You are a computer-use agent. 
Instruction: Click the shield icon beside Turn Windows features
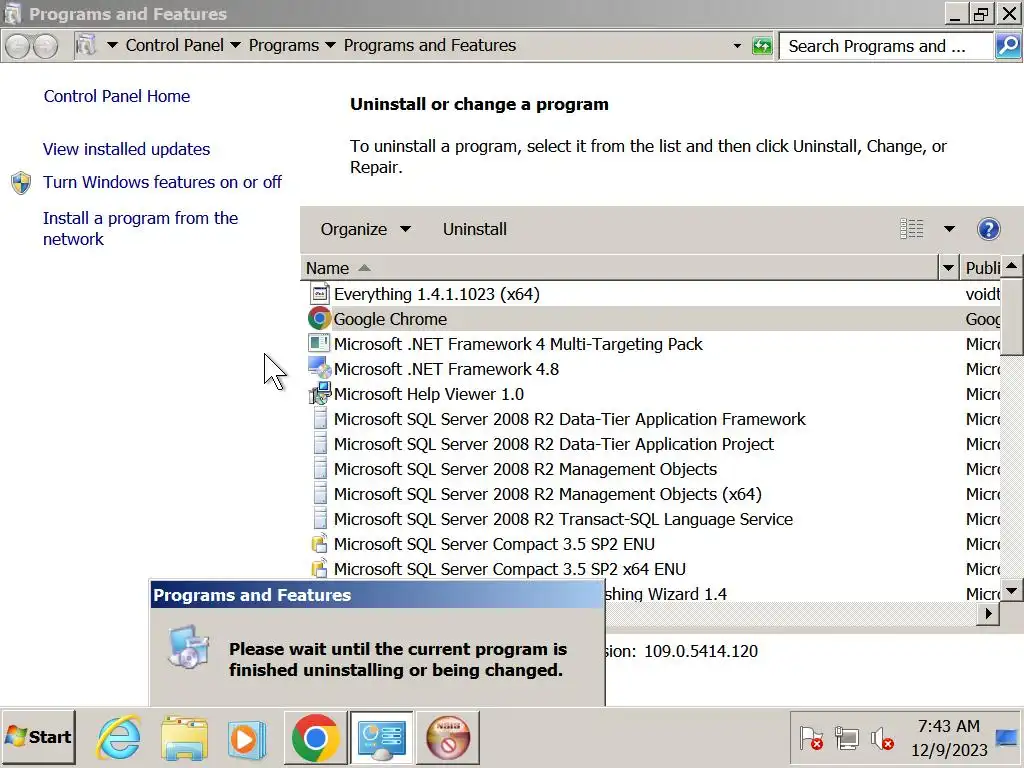tap(21, 183)
